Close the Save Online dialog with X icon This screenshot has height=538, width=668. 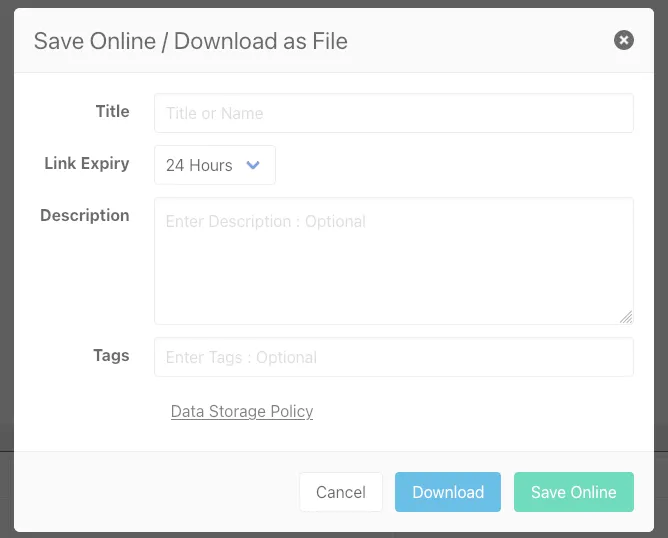click(x=624, y=40)
